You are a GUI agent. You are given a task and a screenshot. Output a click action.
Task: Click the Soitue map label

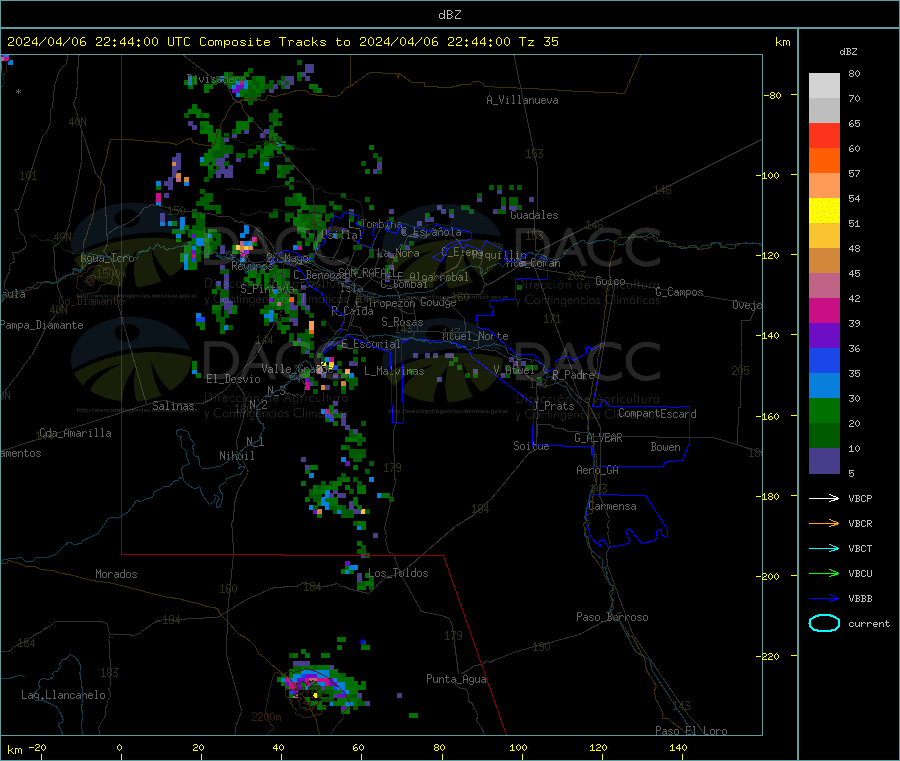tap(531, 446)
